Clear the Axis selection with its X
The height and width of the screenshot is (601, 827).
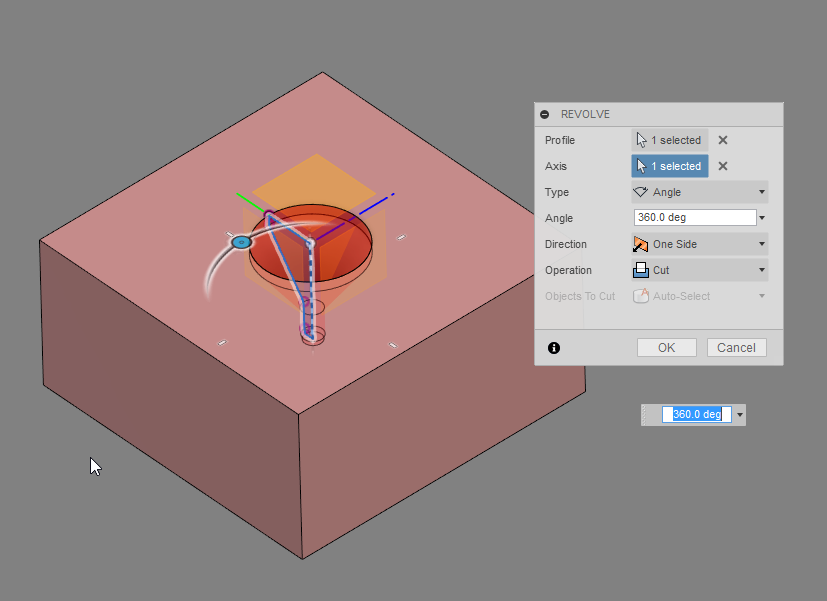coord(723,166)
